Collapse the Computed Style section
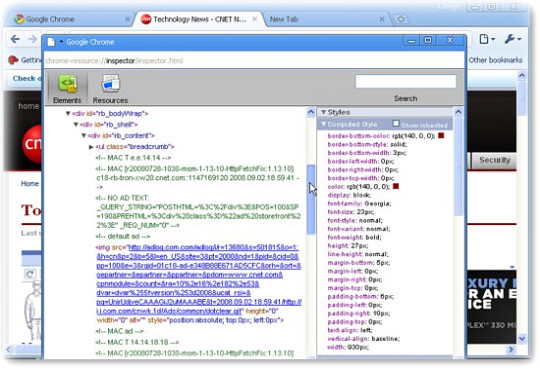 click(324, 124)
